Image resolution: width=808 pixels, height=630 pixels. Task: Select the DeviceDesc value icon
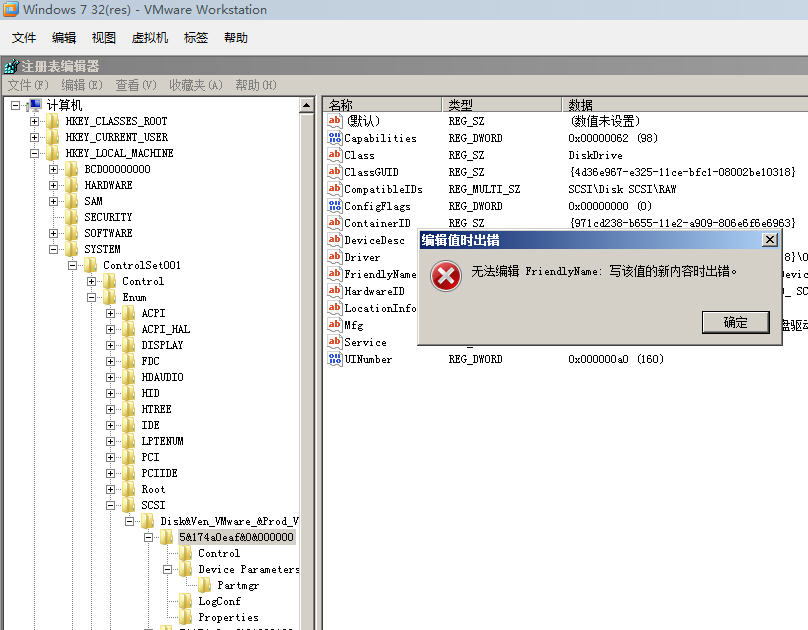click(334, 240)
